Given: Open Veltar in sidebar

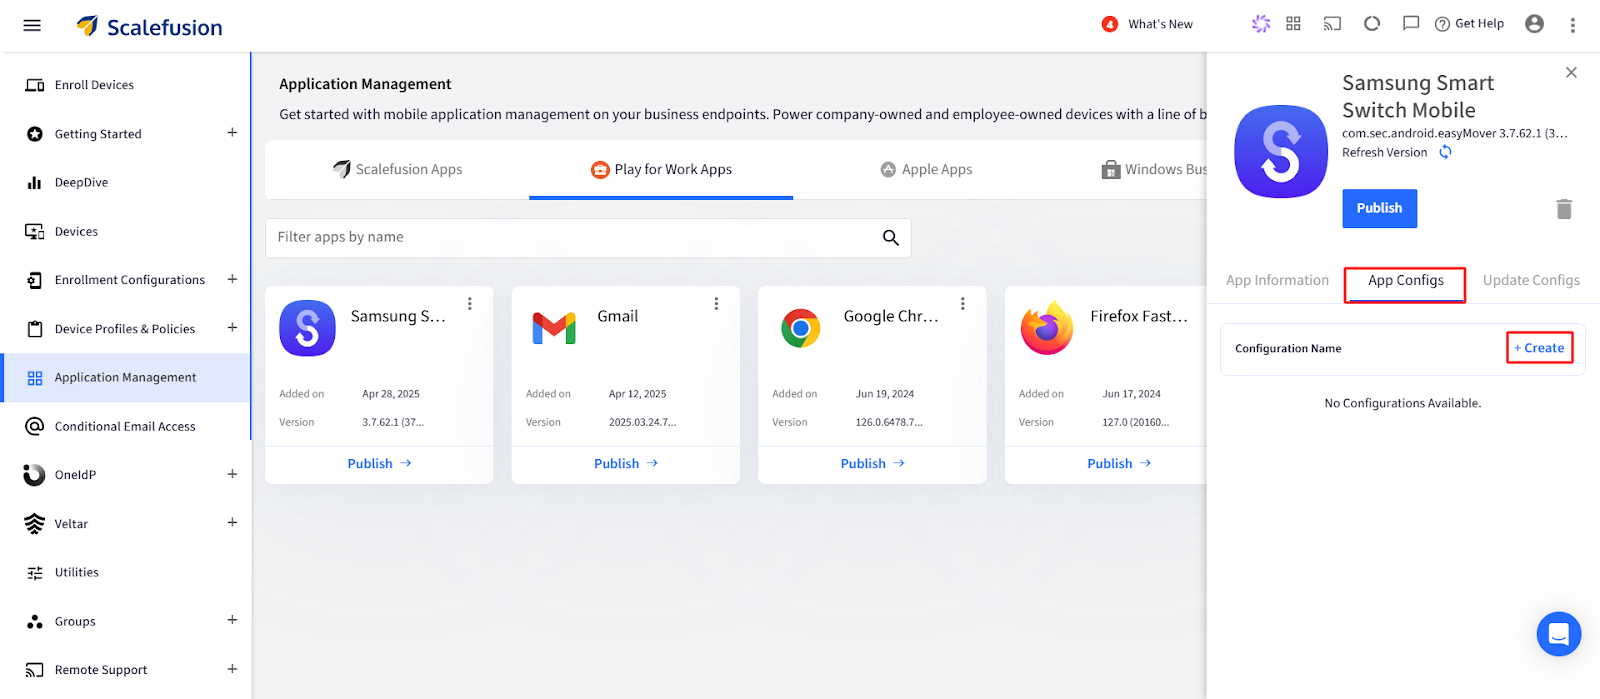Looking at the screenshot, I should [71, 524].
